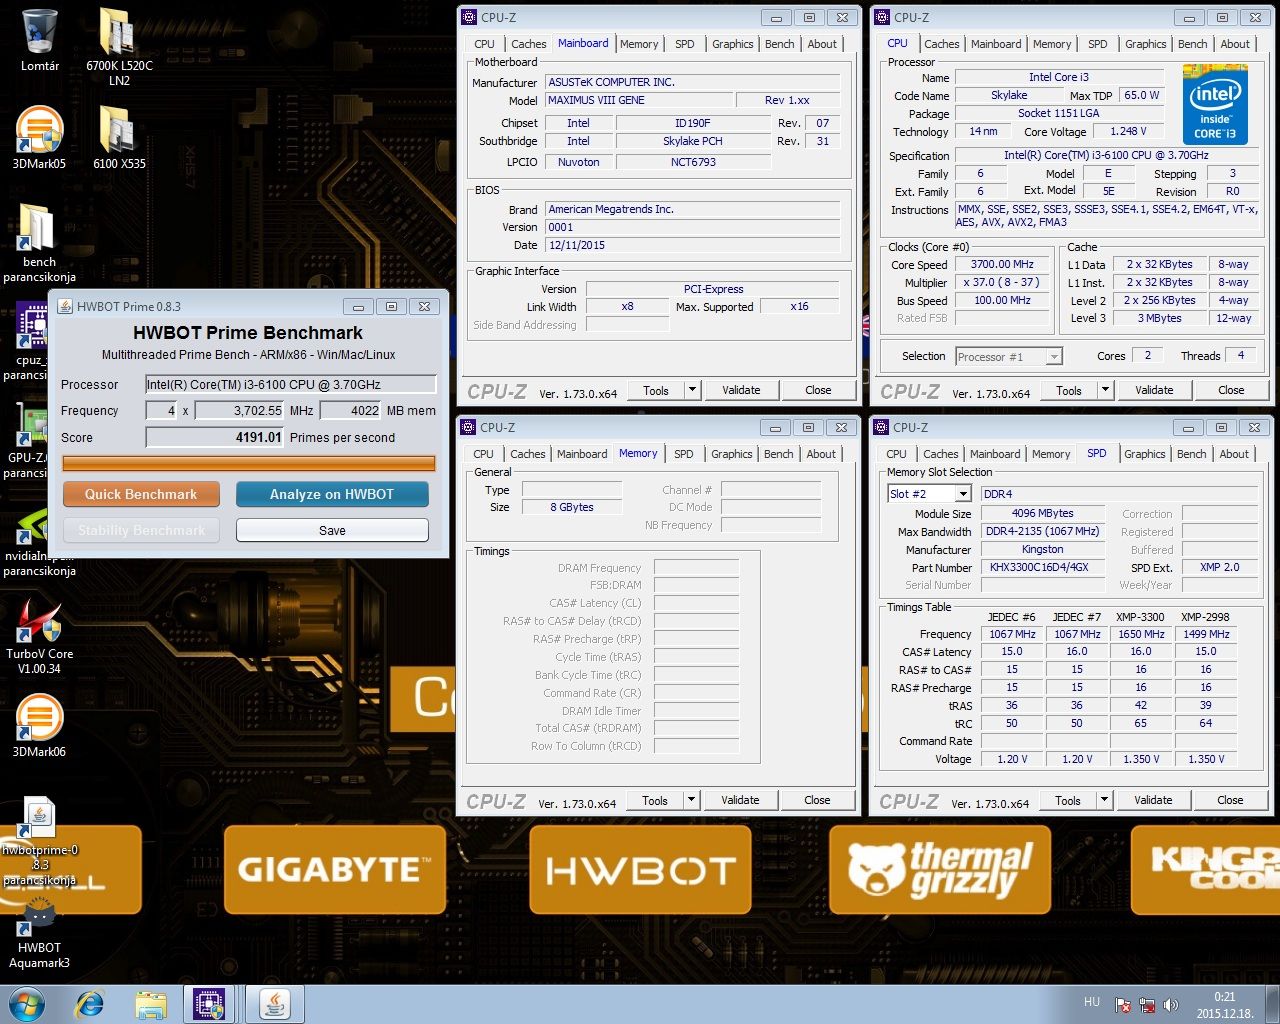1280x1024 pixels.
Task: Click Close in SPD CPU-Z window
Action: [x=1230, y=800]
